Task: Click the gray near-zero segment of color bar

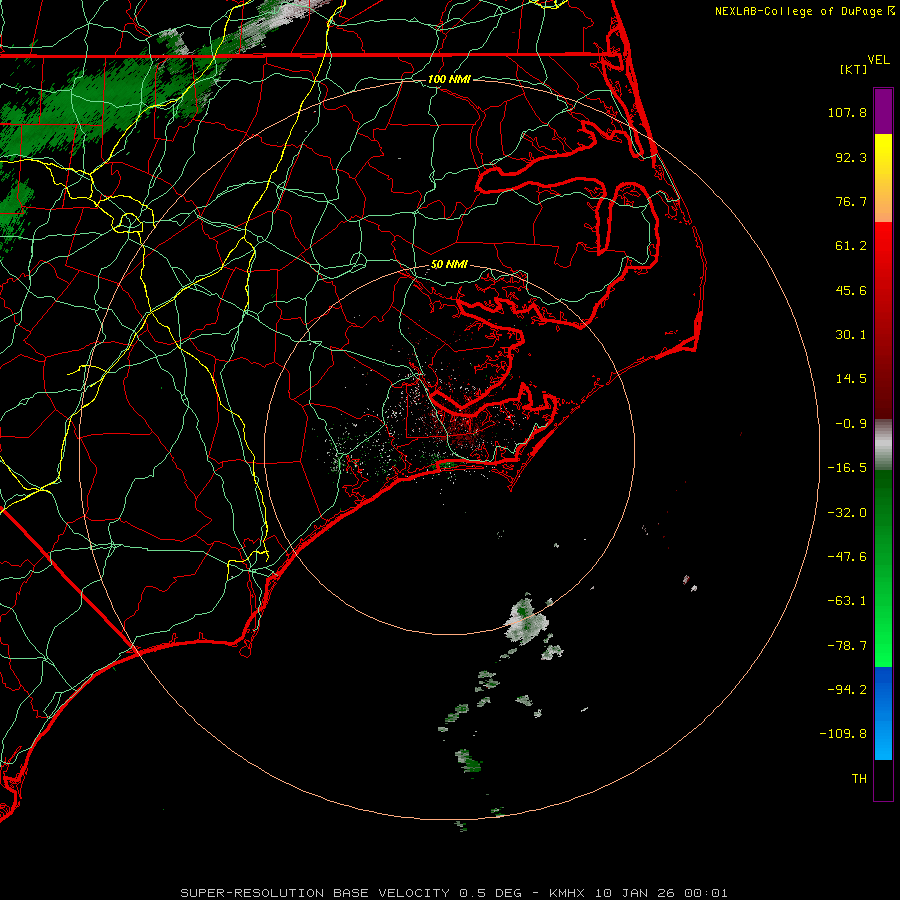Action: (883, 445)
